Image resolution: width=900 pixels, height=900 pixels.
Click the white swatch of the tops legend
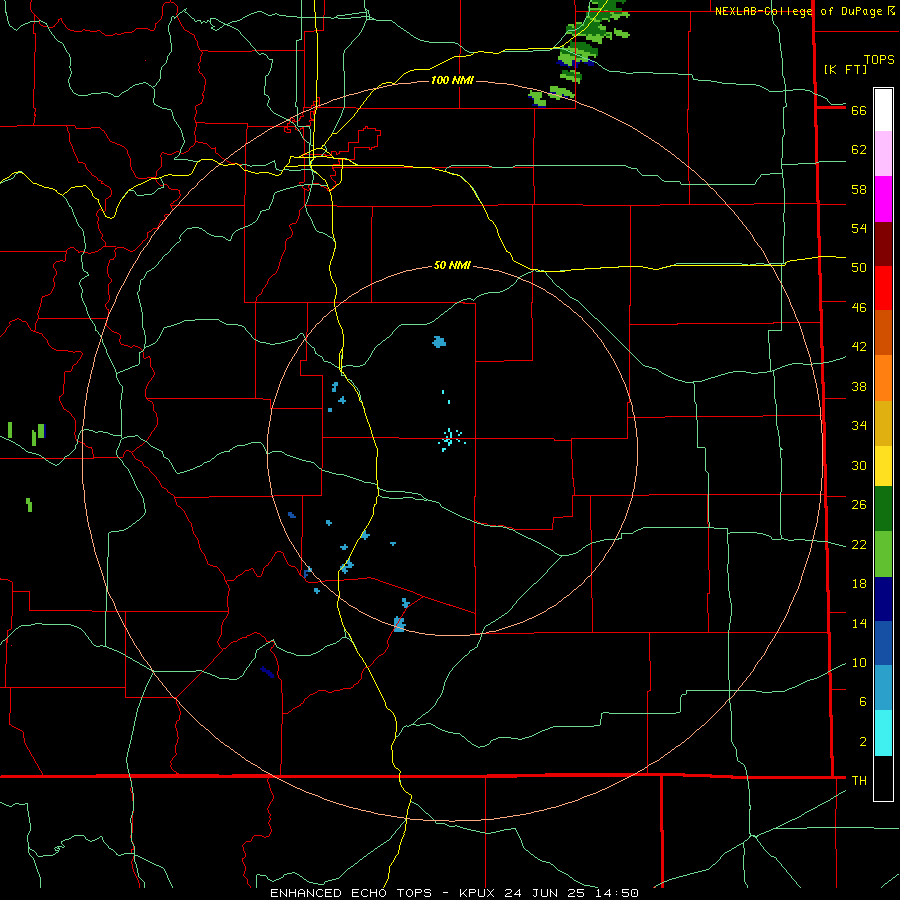[883, 110]
